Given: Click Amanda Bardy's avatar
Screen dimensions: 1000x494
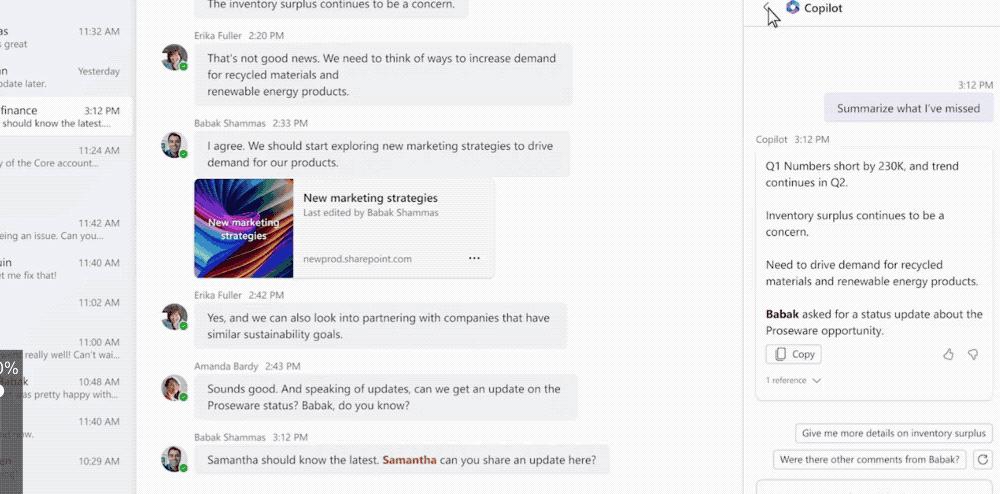Looking at the screenshot, I should coord(174,388).
